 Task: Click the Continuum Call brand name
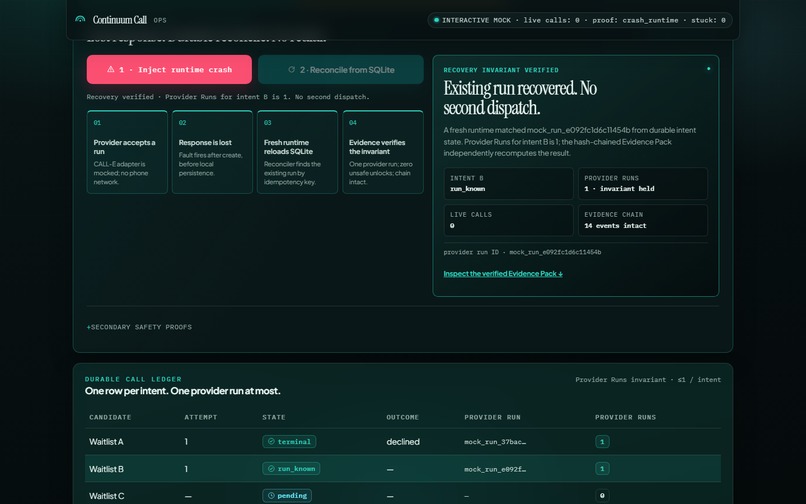click(x=119, y=20)
